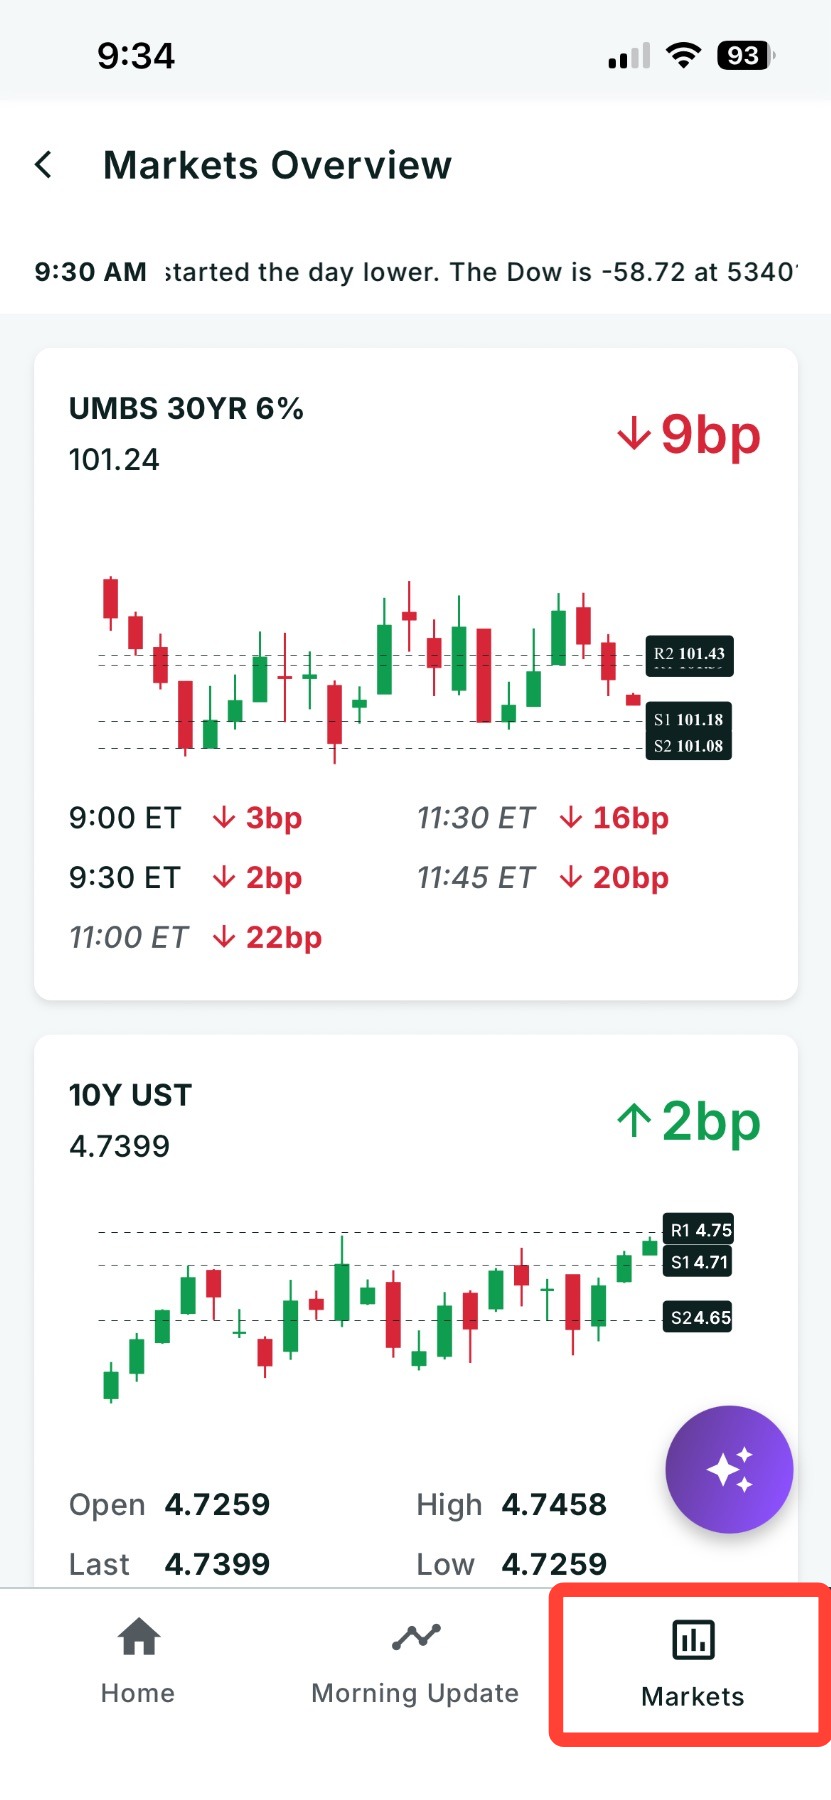Select the S2 101.08 support label
The height and width of the screenshot is (1800, 831).
pyautogui.click(x=688, y=746)
